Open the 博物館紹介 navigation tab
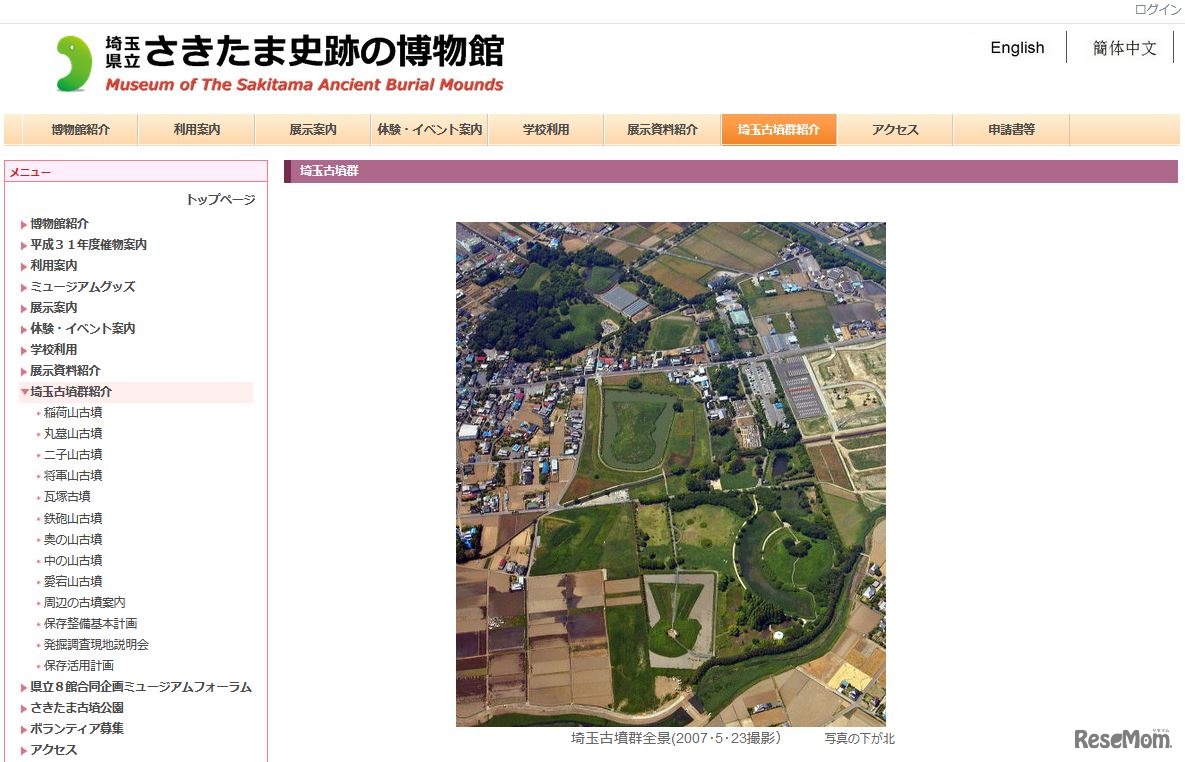Image resolution: width=1185 pixels, height=762 pixels. pyautogui.click(x=78, y=129)
